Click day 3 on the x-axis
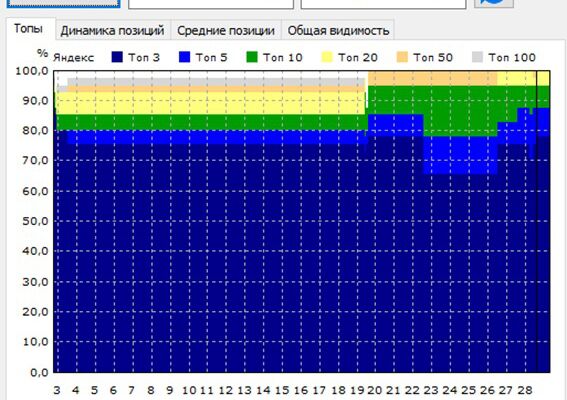567x400 pixels. [x=57, y=390]
